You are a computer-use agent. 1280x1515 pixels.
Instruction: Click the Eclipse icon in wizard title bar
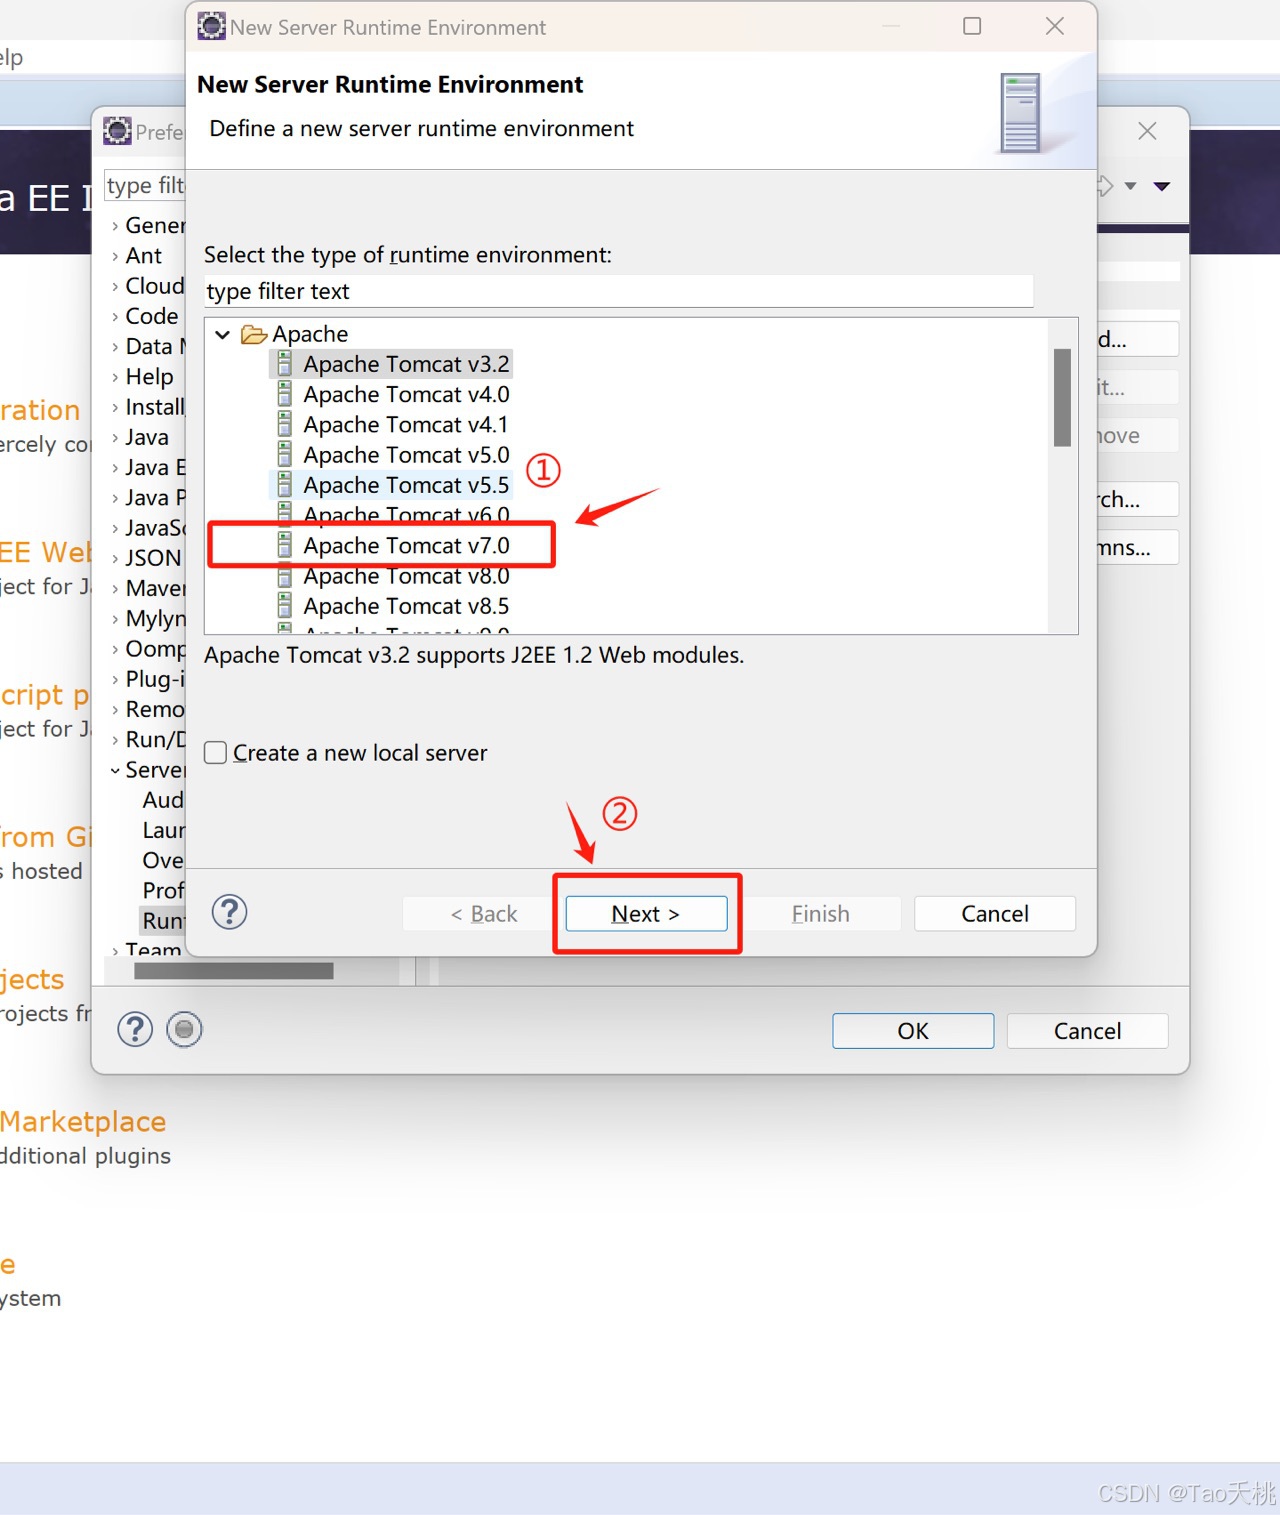(211, 26)
